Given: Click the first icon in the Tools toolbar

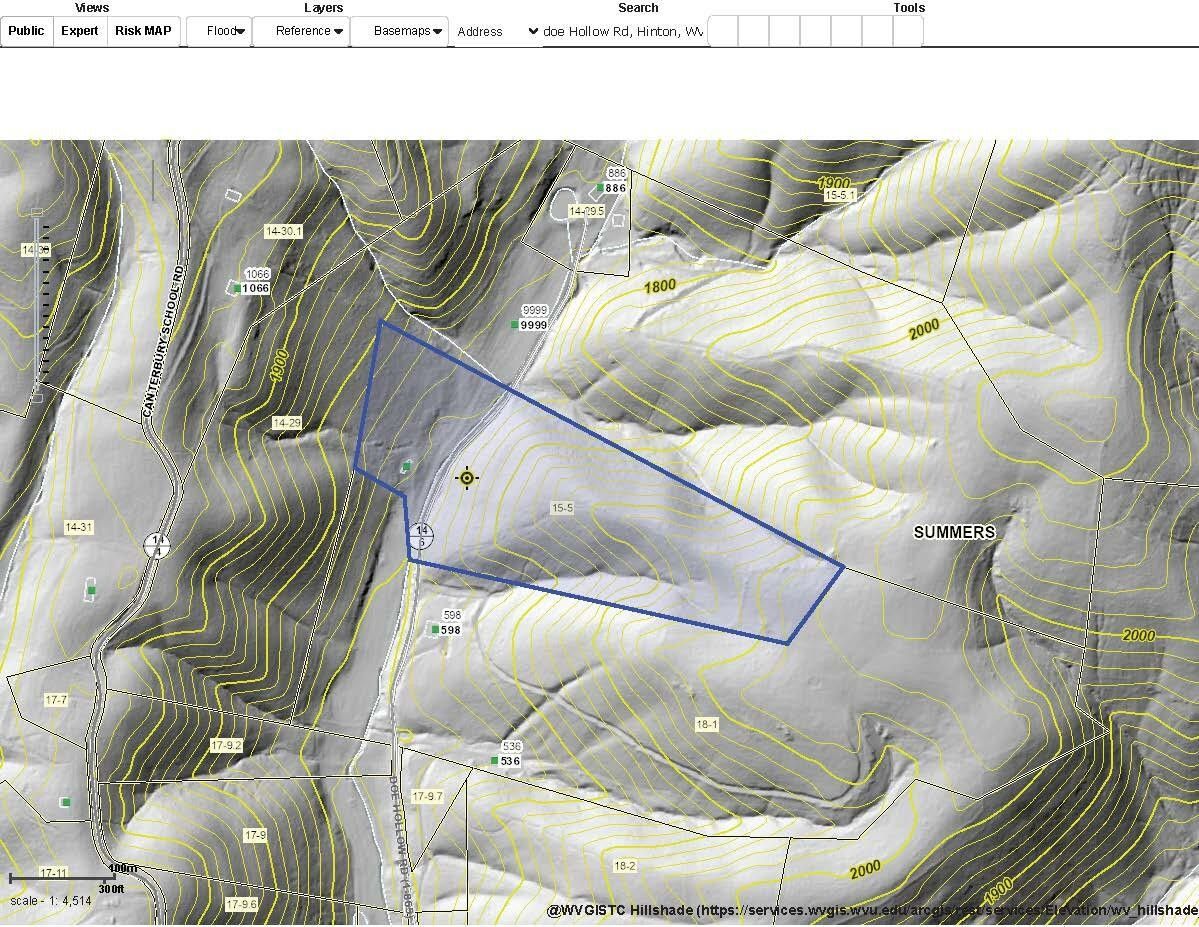Looking at the screenshot, I should 721,31.
